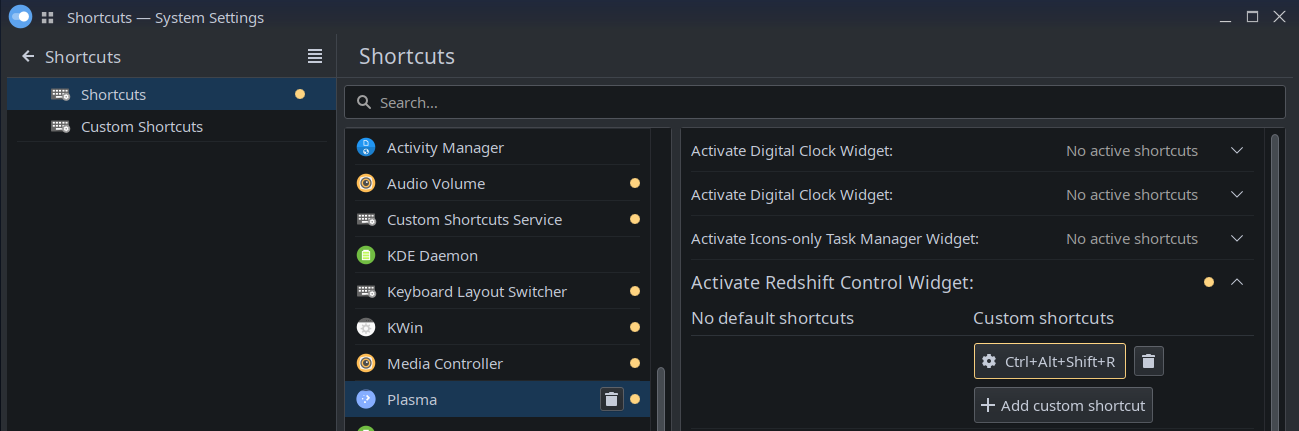Click the Ctrl+Alt+Shift+R shortcut button
The height and width of the screenshot is (431, 1299).
pyautogui.click(x=1049, y=362)
